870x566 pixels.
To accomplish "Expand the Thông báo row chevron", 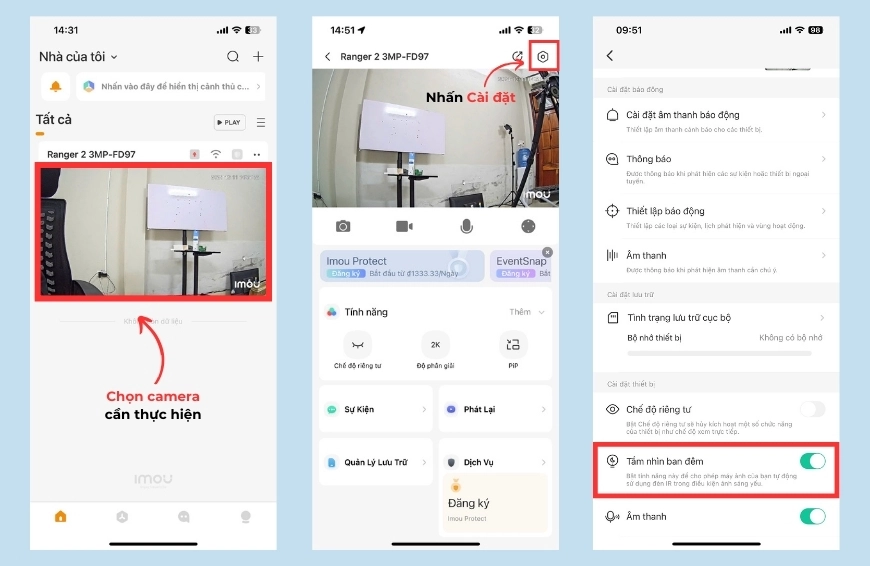I will [x=823, y=159].
